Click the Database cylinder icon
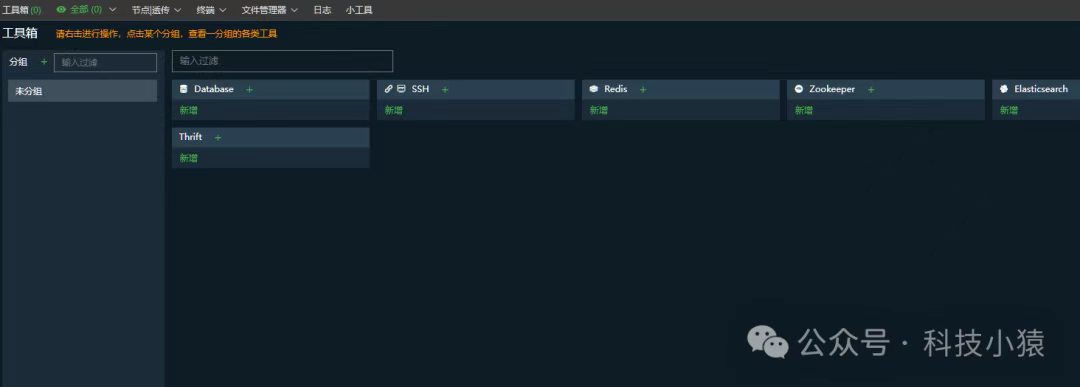 [x=183, y=90]
